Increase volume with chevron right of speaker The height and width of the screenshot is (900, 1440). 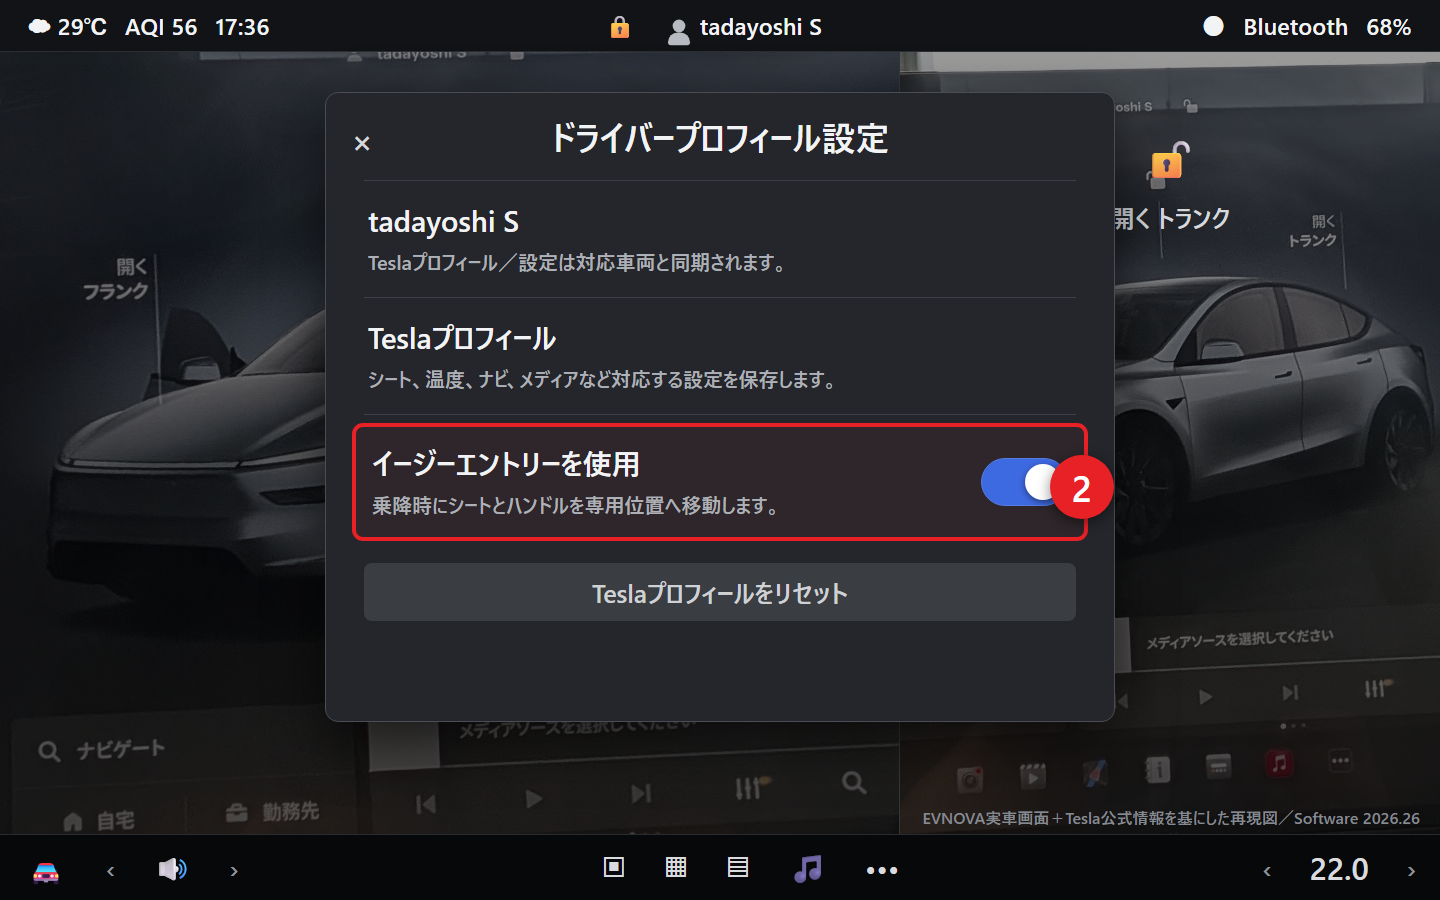[234, 871]
